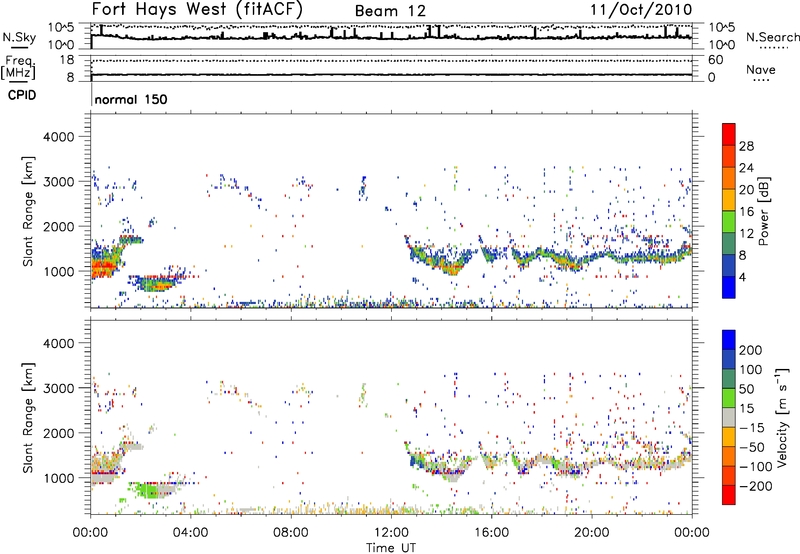This screenshot has width=800, height=554.
Task: Select the "20:00" time tick label
Action: [x=592, y=533]
